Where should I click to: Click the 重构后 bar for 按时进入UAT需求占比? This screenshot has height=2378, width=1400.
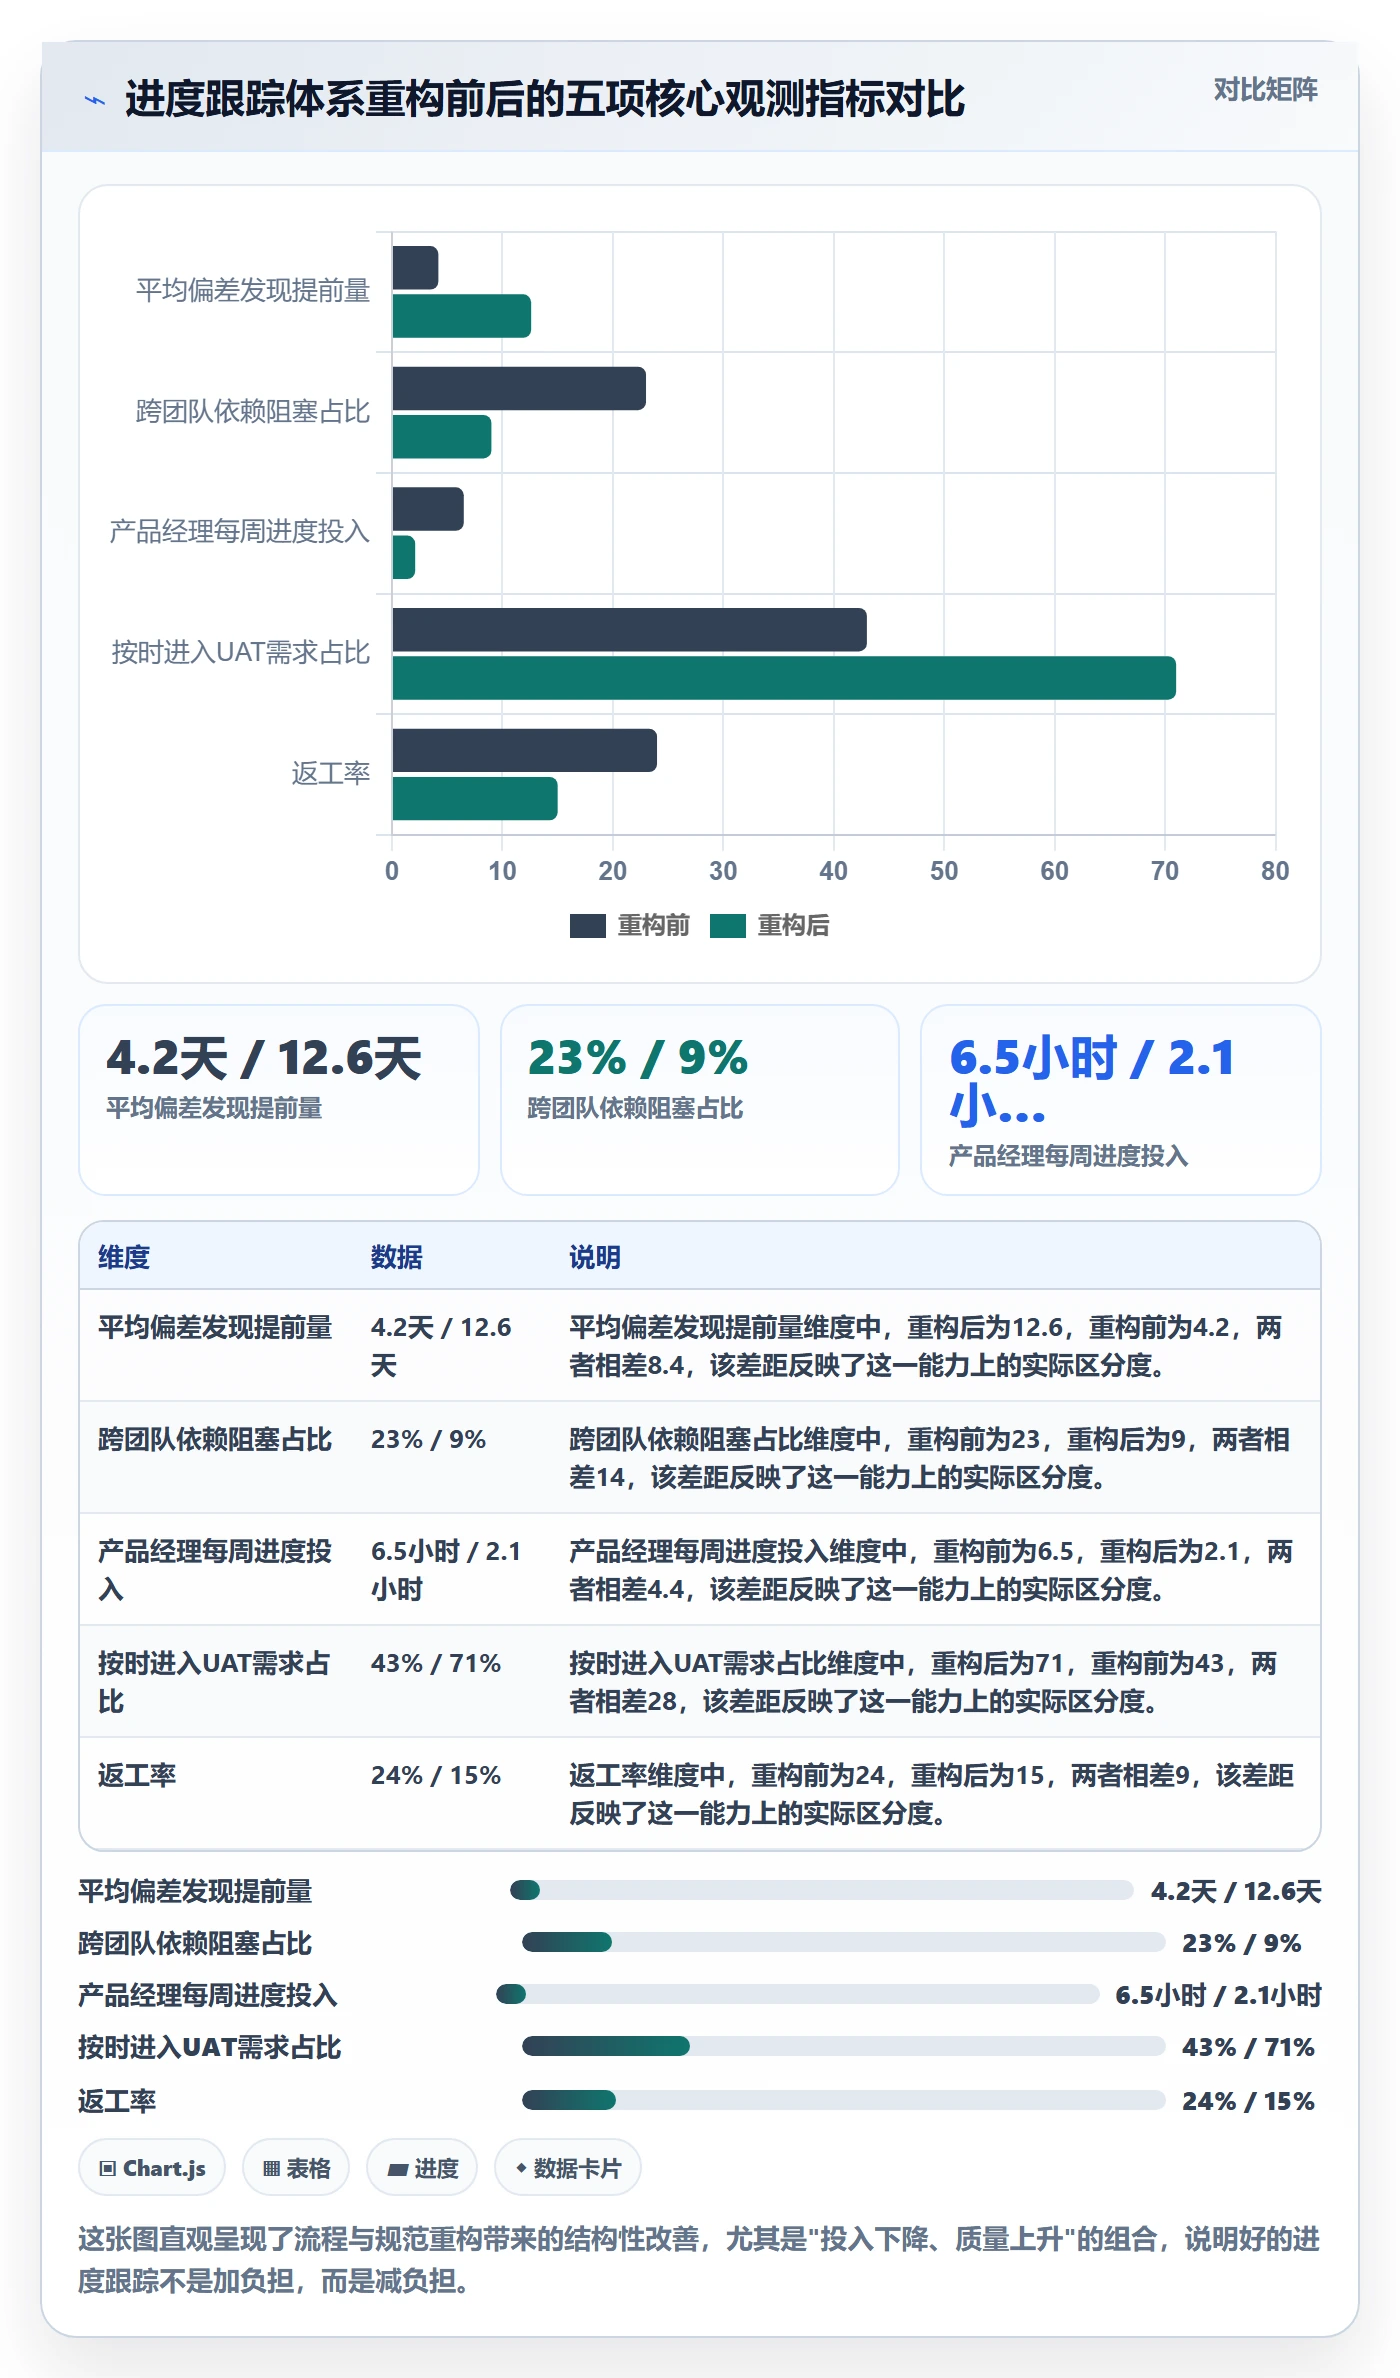[784, 678]
